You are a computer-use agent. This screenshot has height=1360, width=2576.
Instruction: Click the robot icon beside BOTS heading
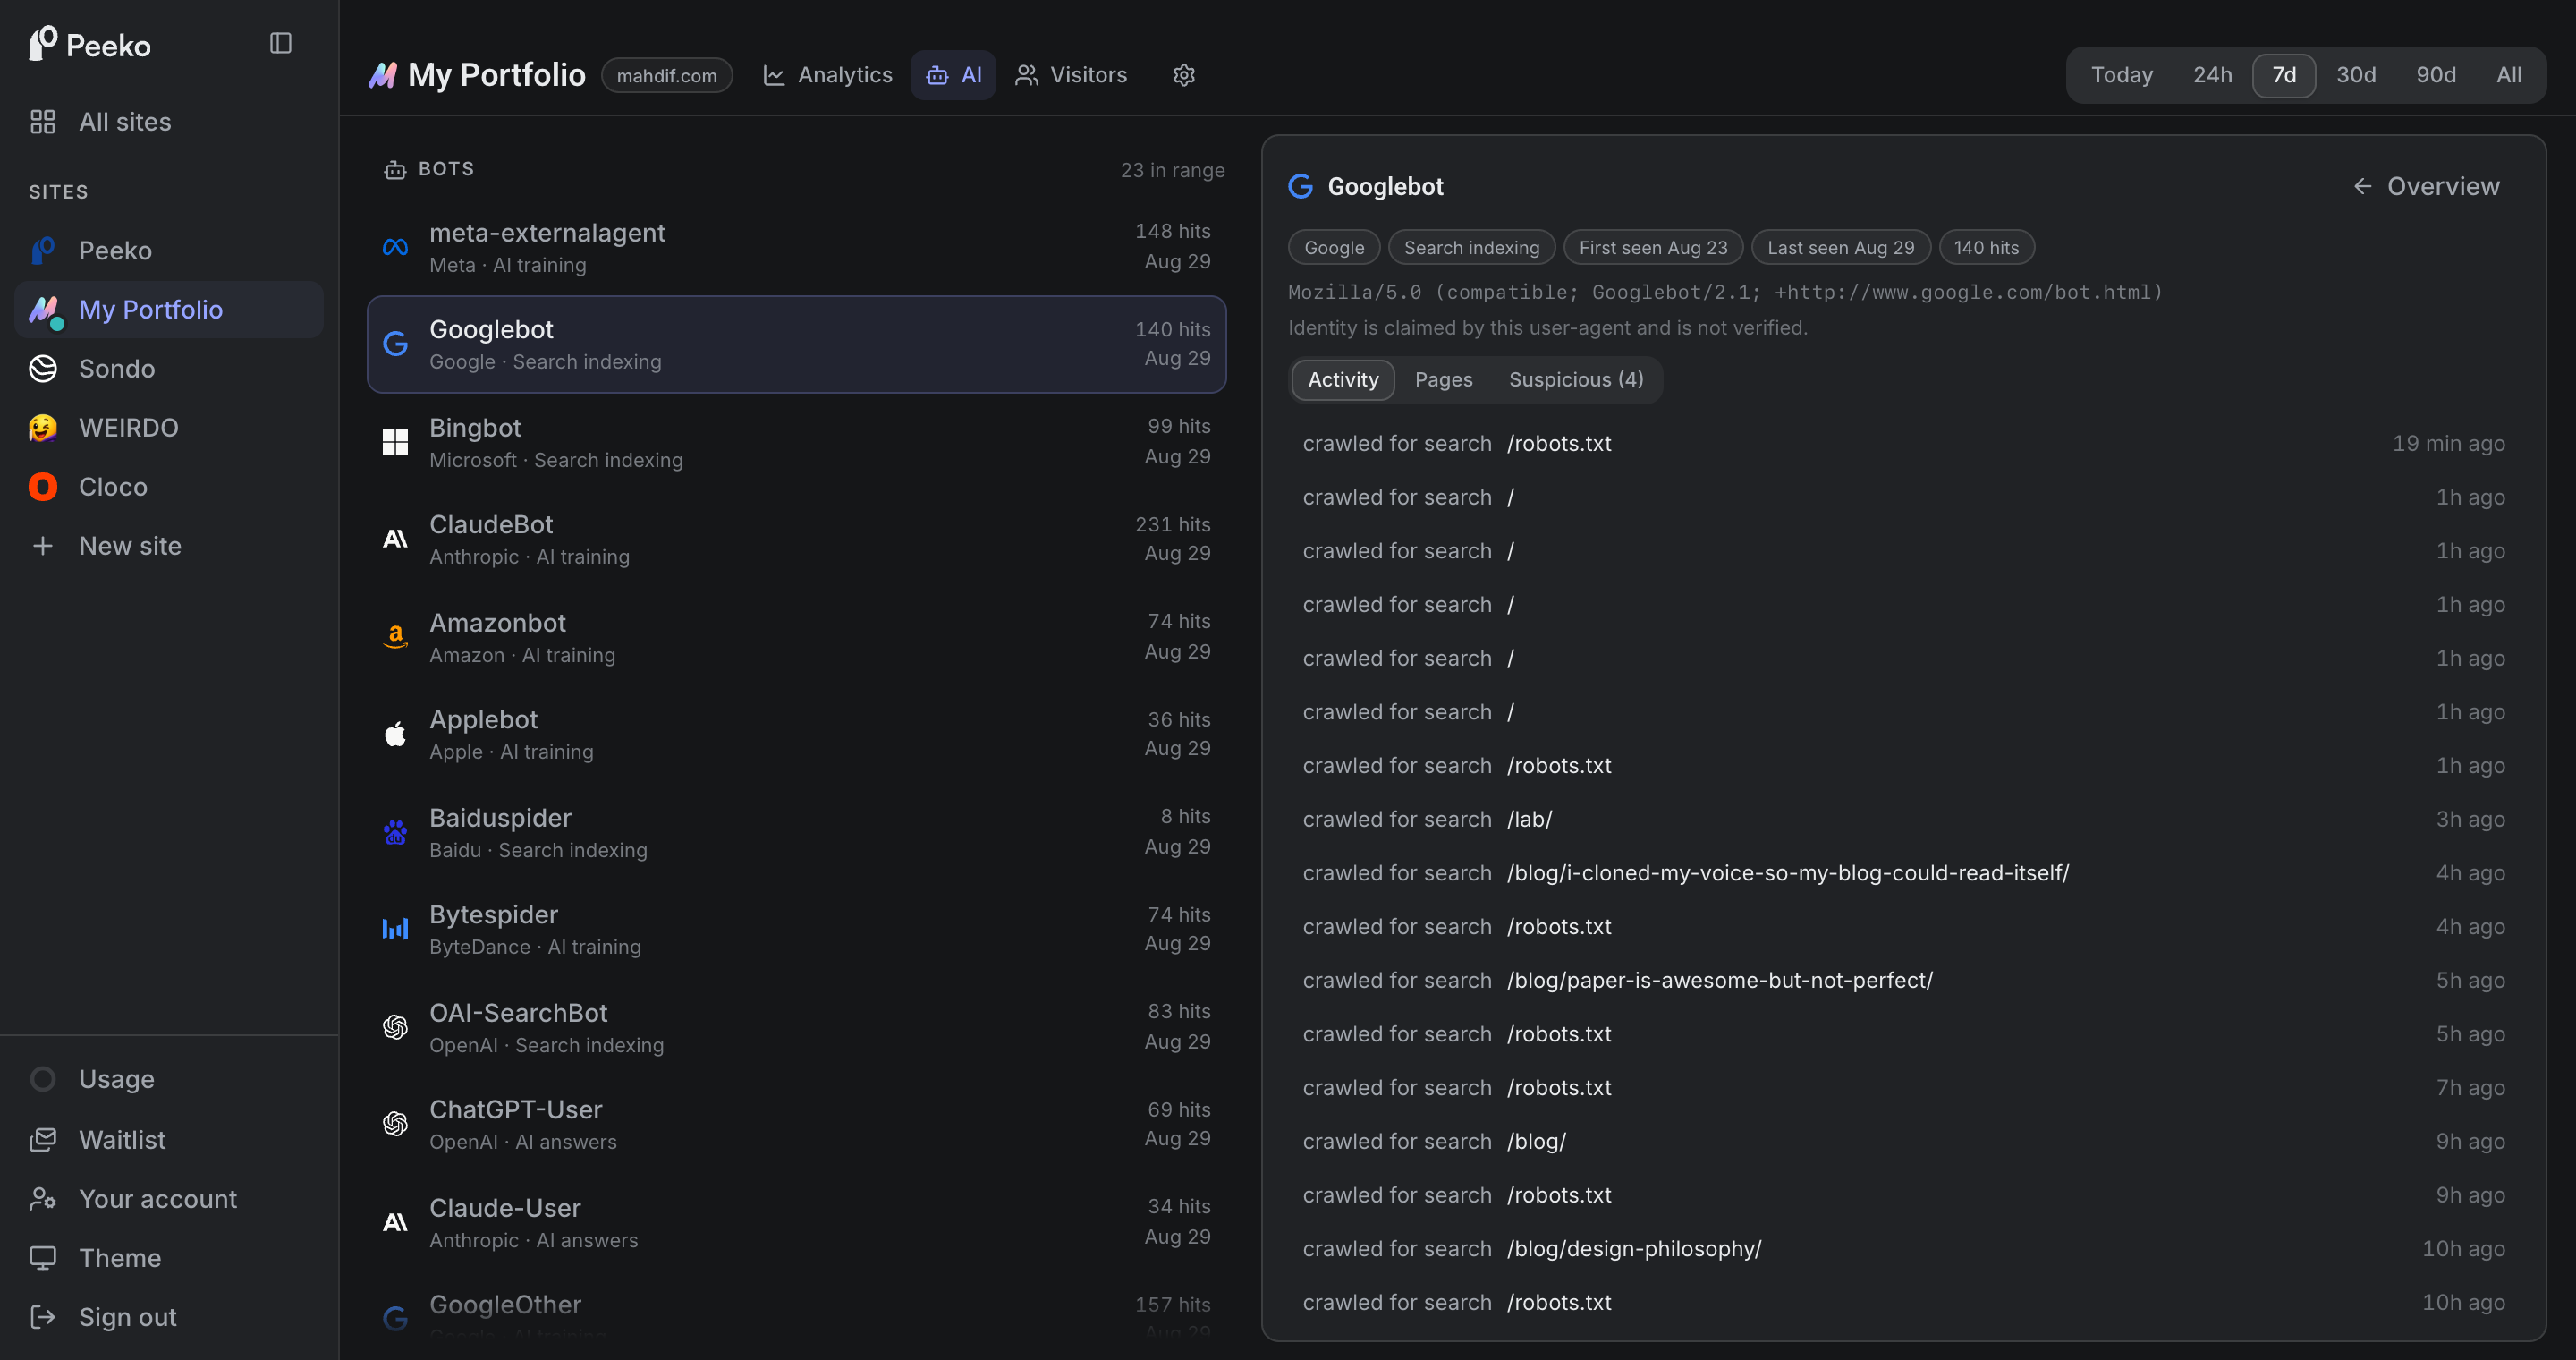[395, 170]
